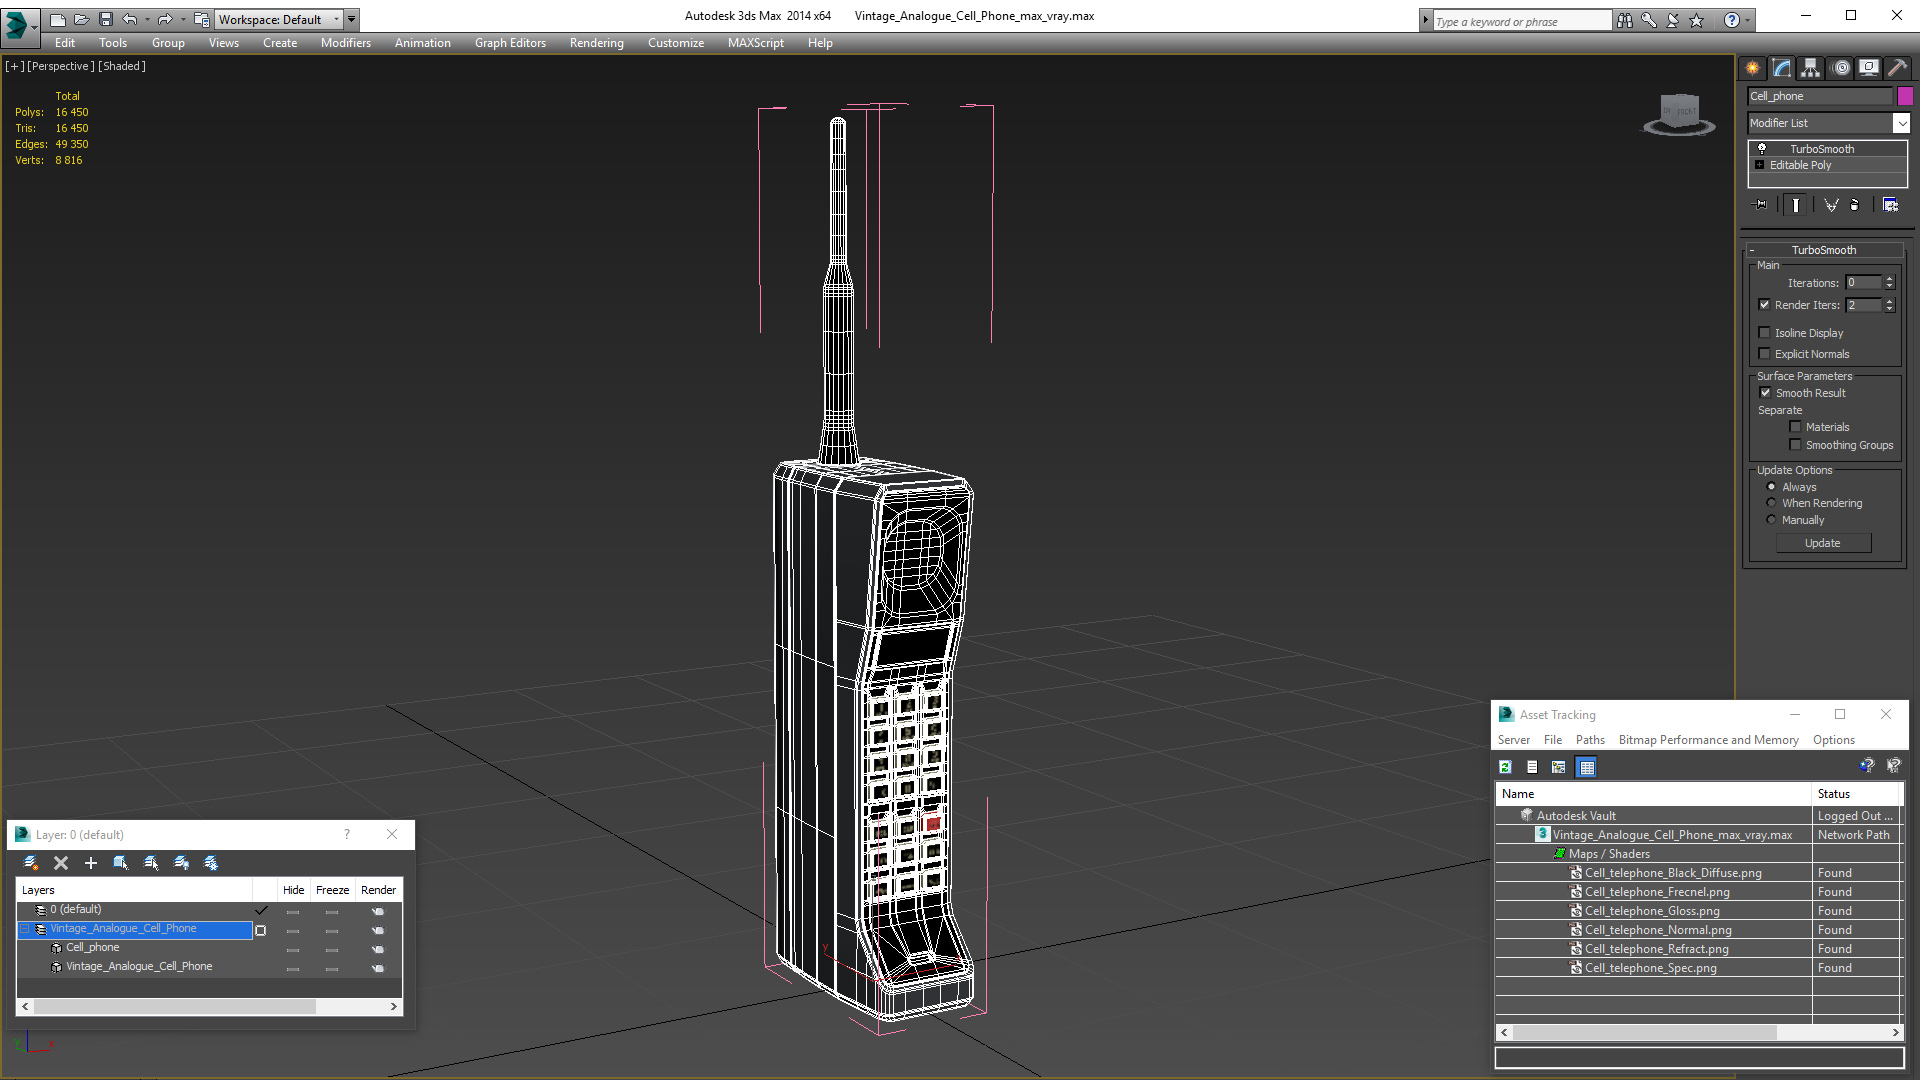Open the Motion command panel tab
The image size is (1920, 1080).
(1841, 68)
